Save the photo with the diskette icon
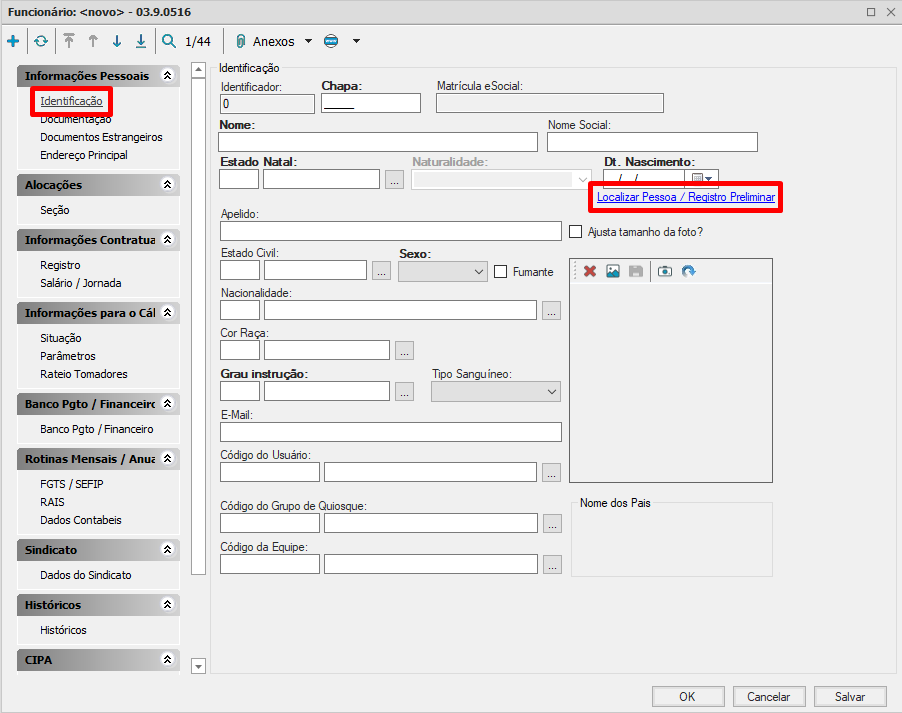The width and height of the screenshot is (902, 713). [x=636, y=271]
